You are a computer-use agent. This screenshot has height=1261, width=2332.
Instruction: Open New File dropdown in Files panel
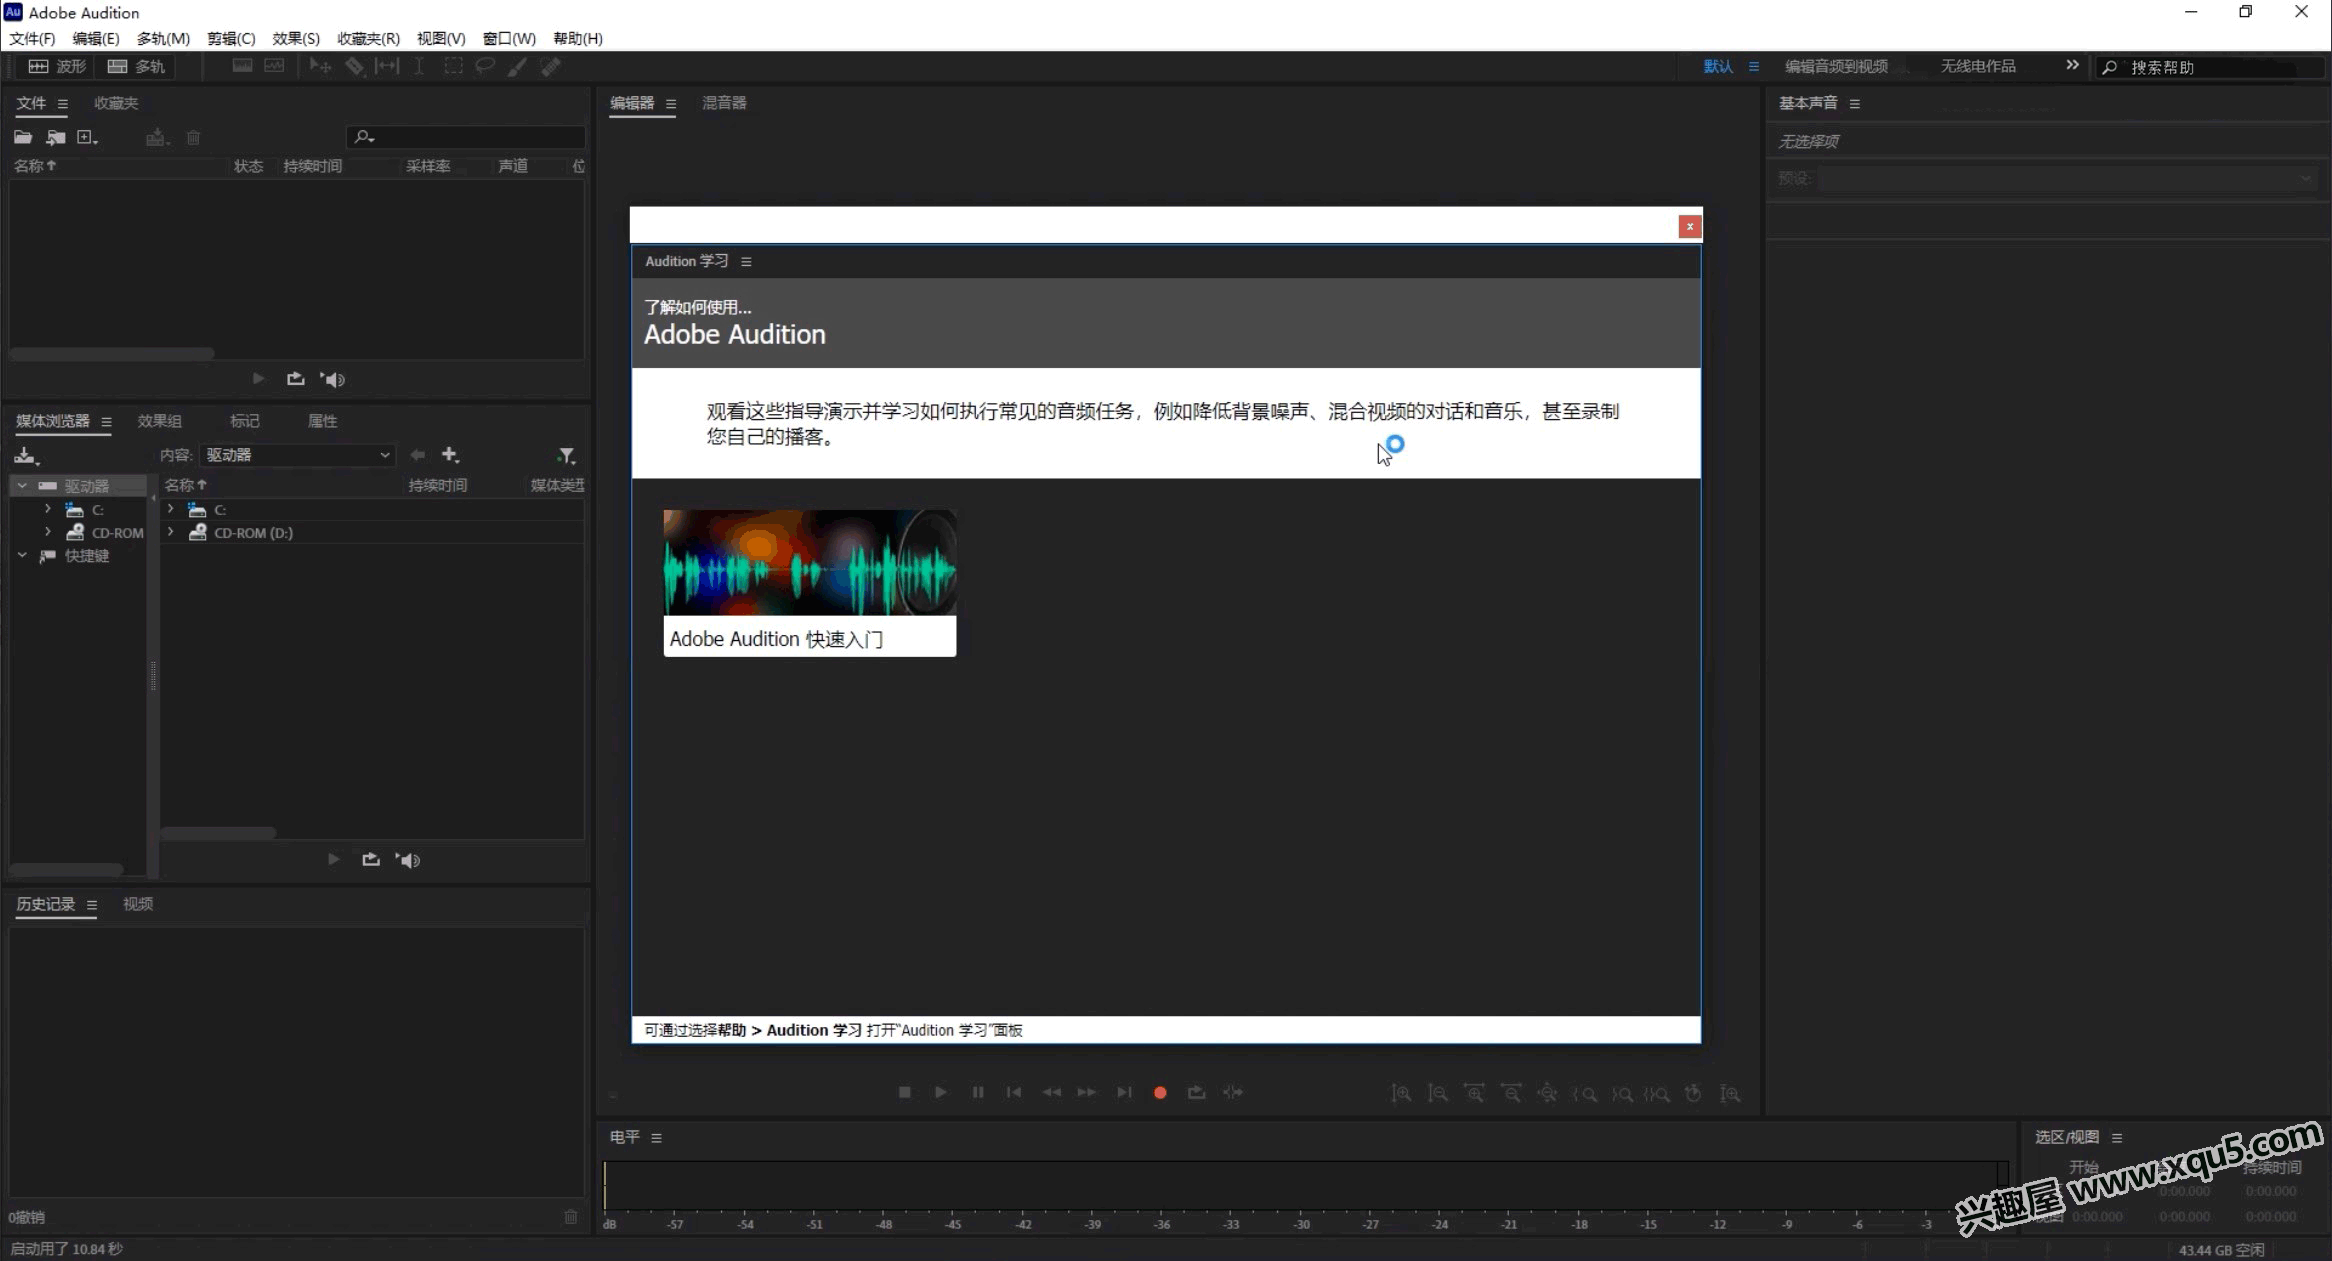click(88, 137)
